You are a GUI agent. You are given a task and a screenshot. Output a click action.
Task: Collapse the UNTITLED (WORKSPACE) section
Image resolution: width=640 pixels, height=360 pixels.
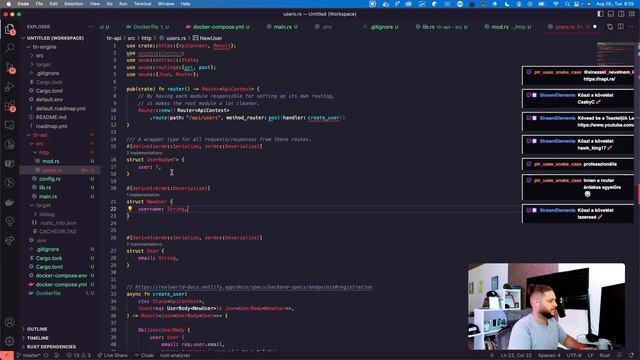coord(55,38)
